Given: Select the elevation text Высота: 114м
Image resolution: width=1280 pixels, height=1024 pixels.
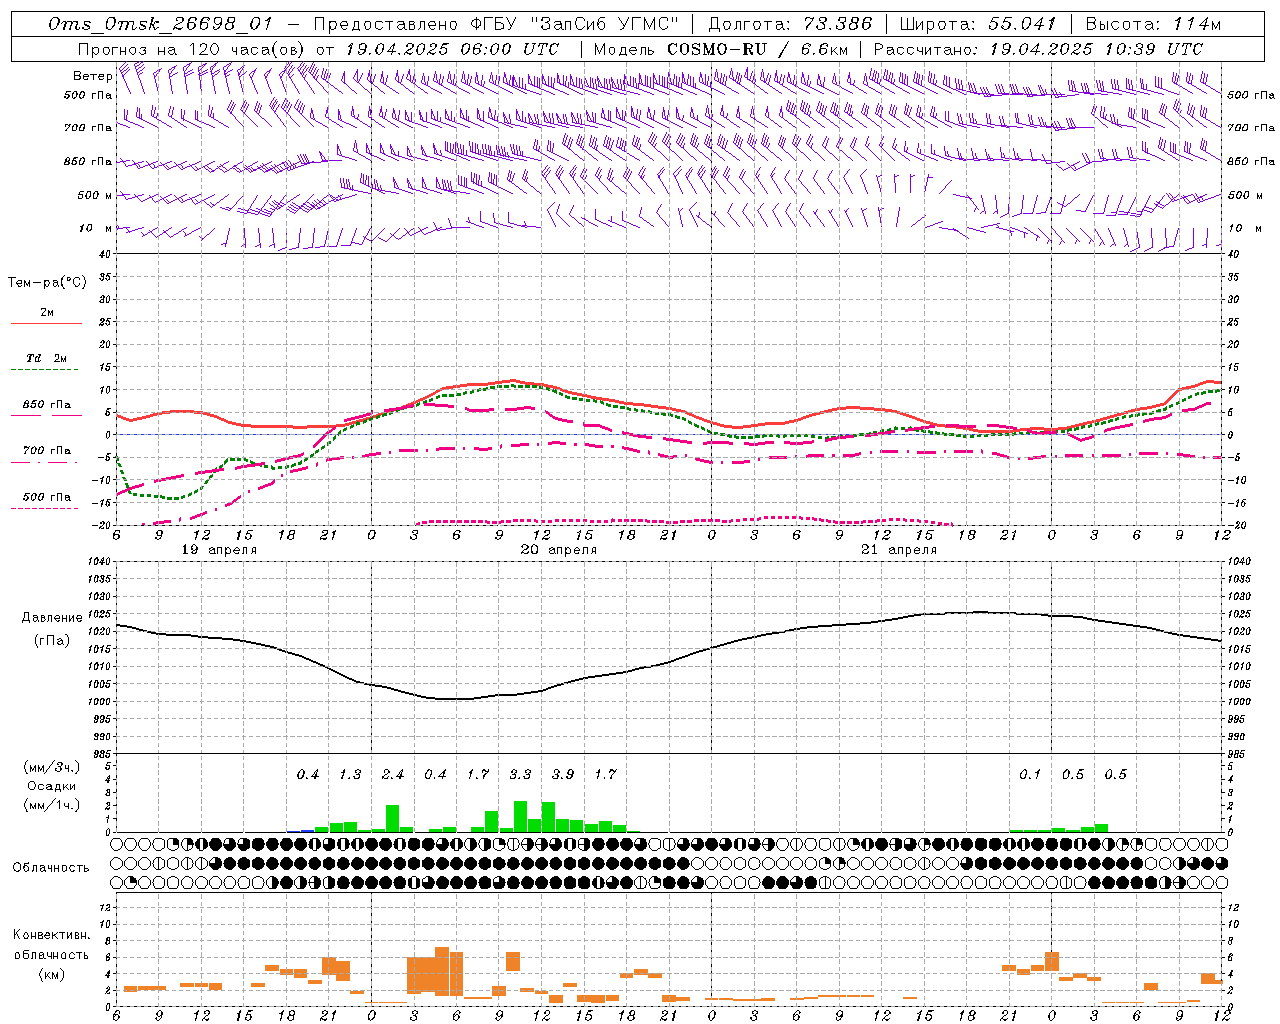Looking at the screenshot, I should 1153,24.
